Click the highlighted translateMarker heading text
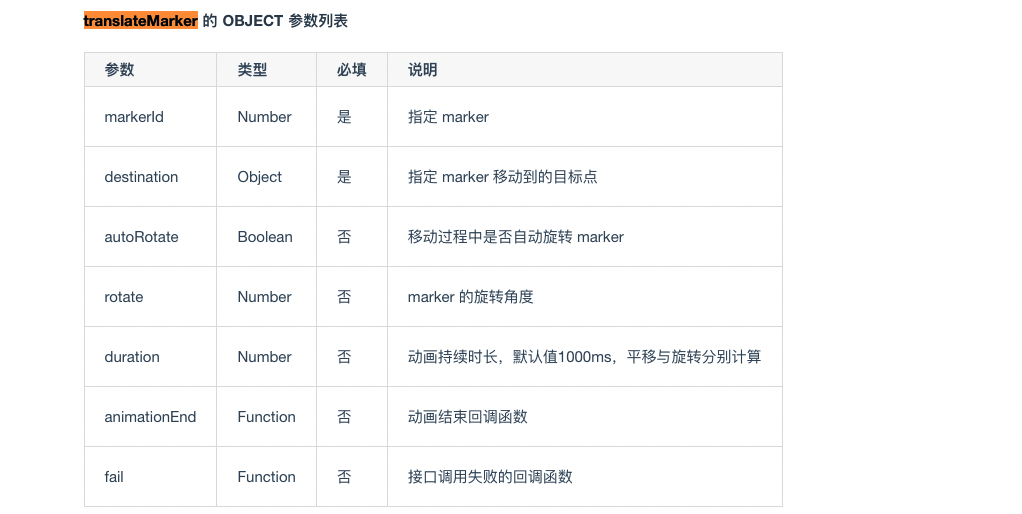1022x514 pixels. click(140, 21)
